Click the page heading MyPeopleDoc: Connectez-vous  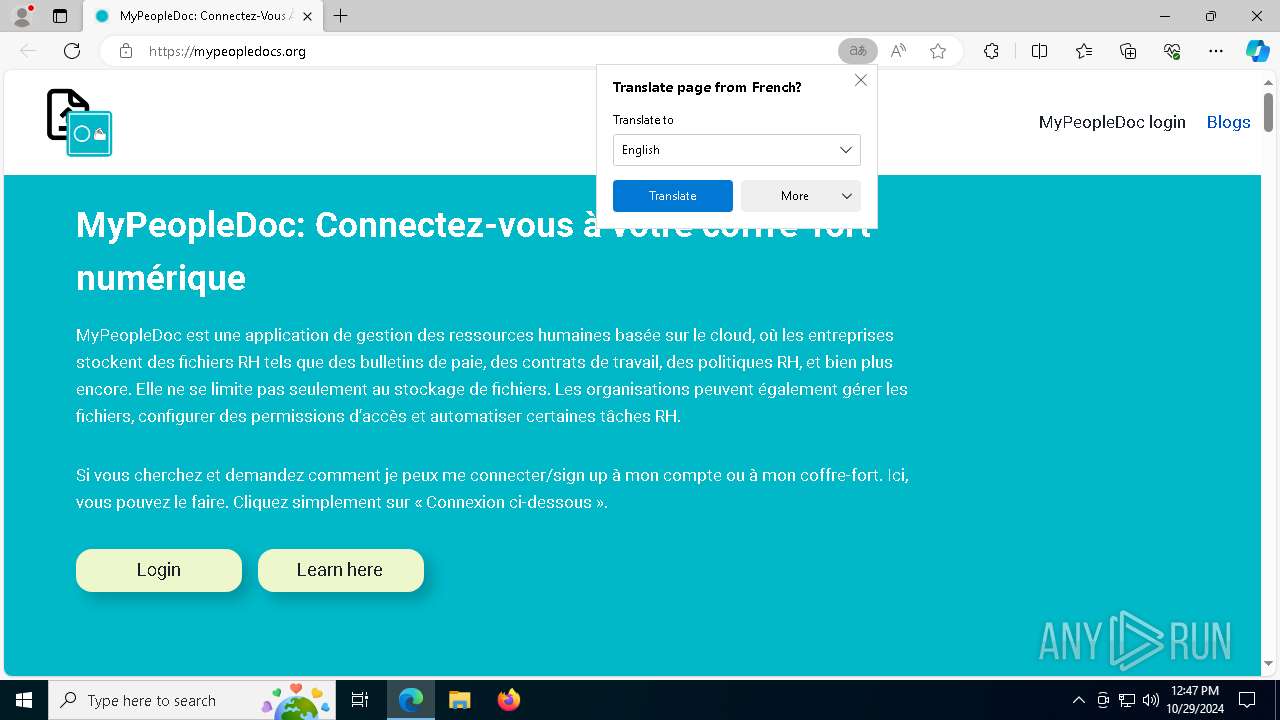point(473,251)
